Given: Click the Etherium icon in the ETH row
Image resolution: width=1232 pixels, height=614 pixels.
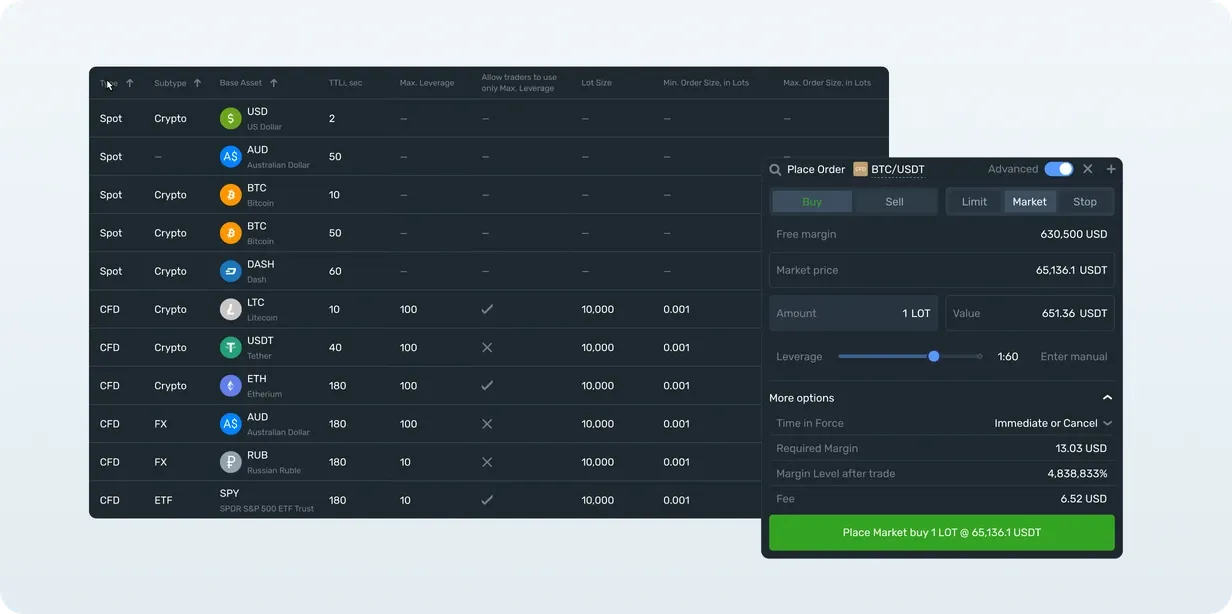Looking at the screenshot, I should 230,385.
